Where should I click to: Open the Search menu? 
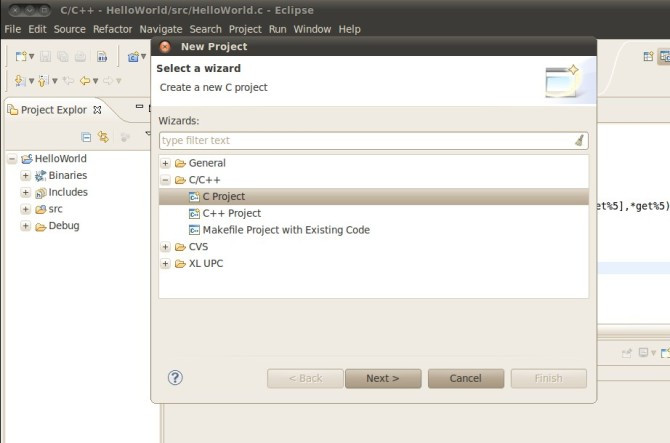(x=206, y=29)
